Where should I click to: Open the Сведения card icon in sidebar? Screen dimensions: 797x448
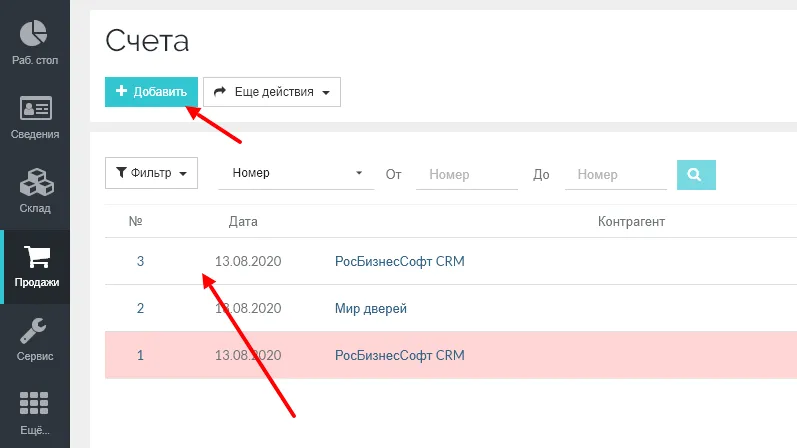pyautogui.click(x=35, y=108)
